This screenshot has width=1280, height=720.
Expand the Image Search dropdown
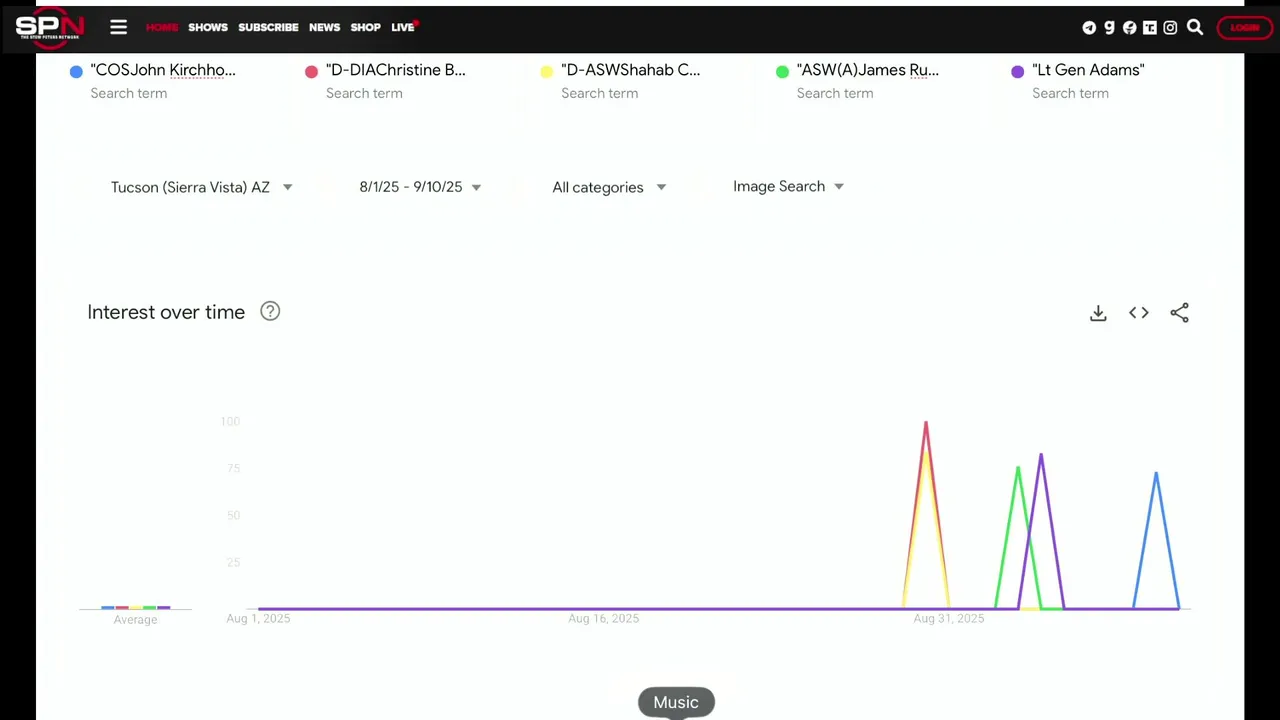coord(788,186)
